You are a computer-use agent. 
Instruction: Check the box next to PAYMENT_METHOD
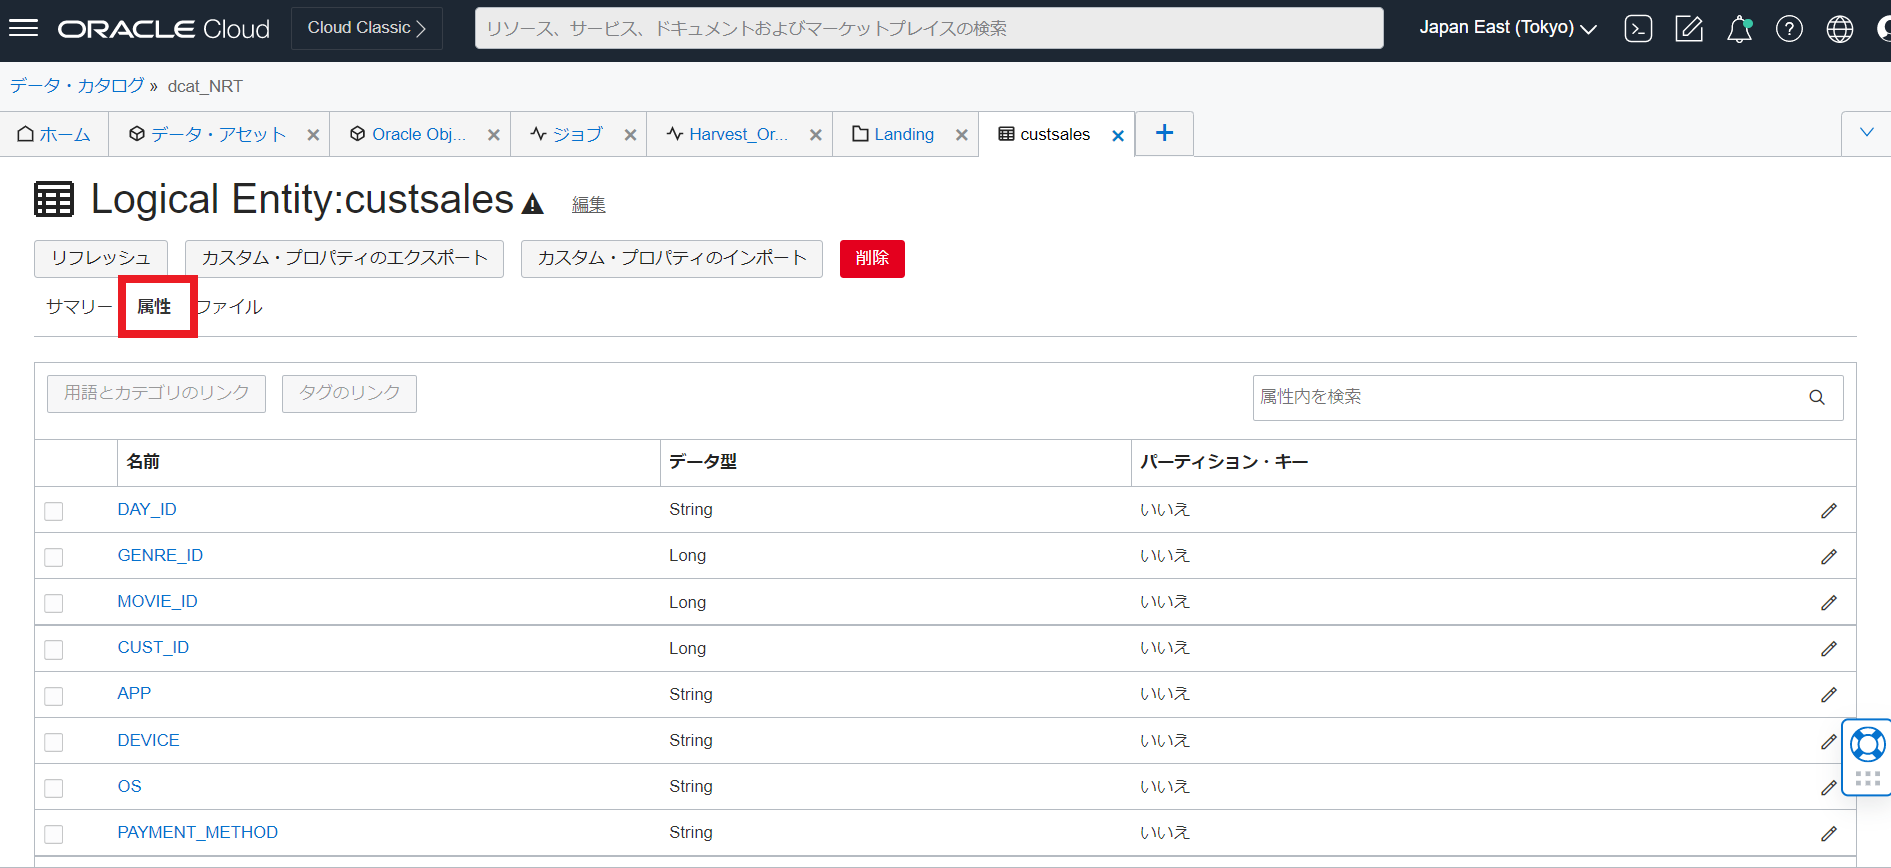[54, 834]
